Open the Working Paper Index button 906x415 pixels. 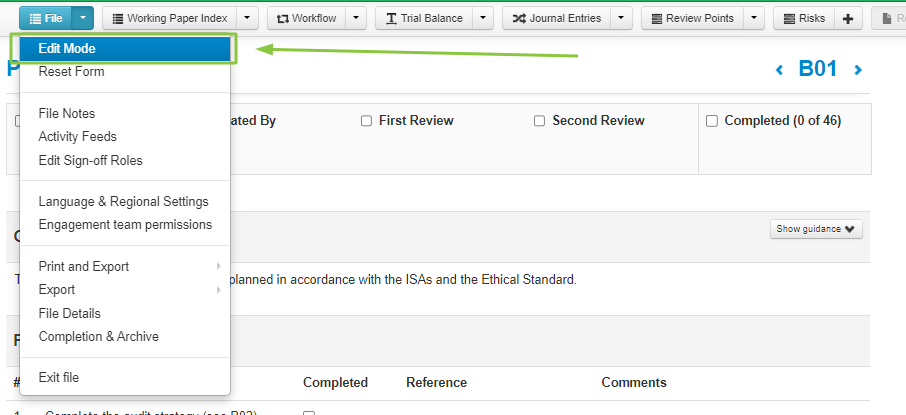point(169,18)
